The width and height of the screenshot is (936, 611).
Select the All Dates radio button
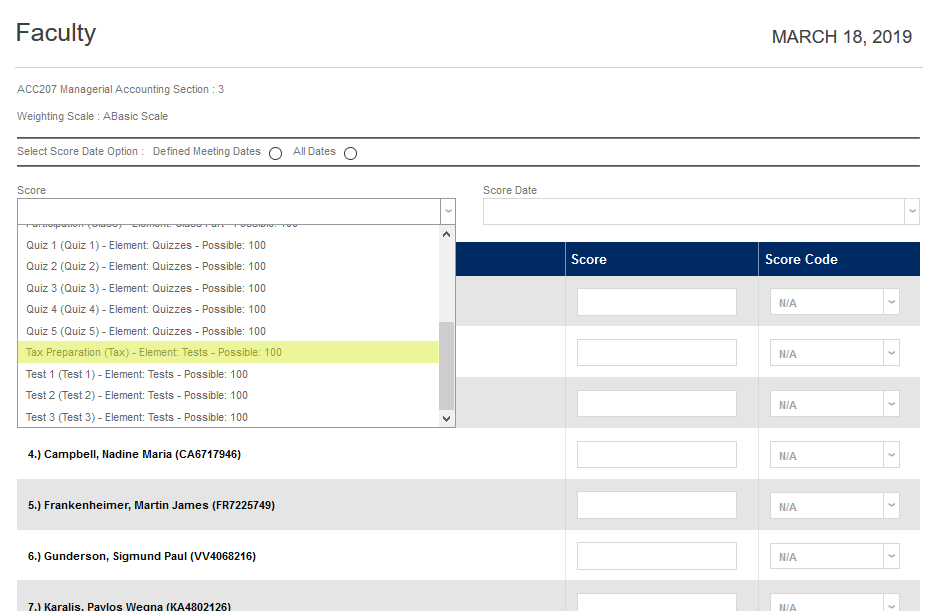pos(350,153)
